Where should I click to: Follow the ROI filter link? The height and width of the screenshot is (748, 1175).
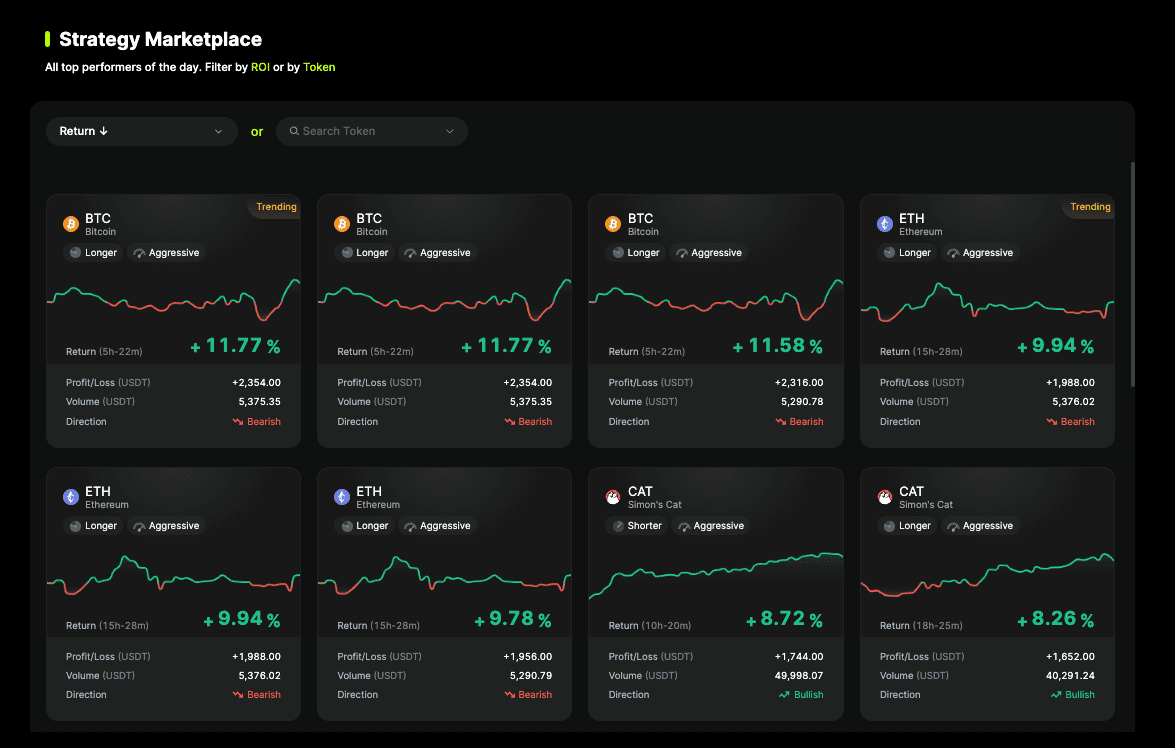coord(260,67)
